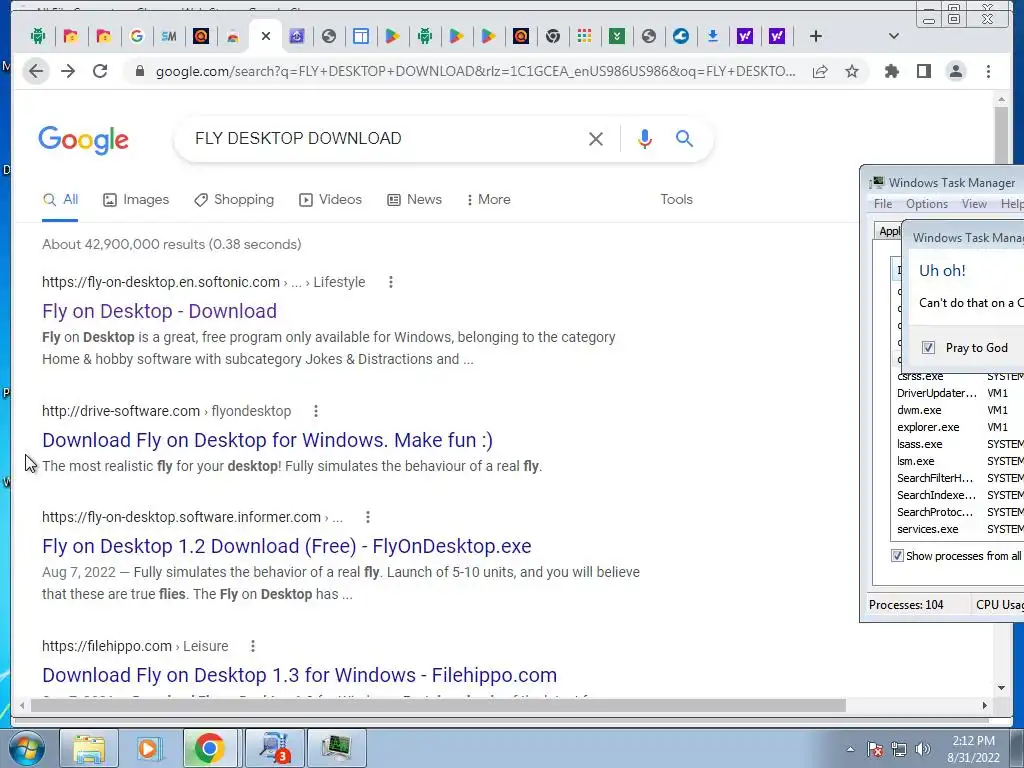Image resolution: width=1024 pixels, height=768 pixels.
Task: Close the active tab with its X
Action: pyautogui.click(x=266, y=37)
